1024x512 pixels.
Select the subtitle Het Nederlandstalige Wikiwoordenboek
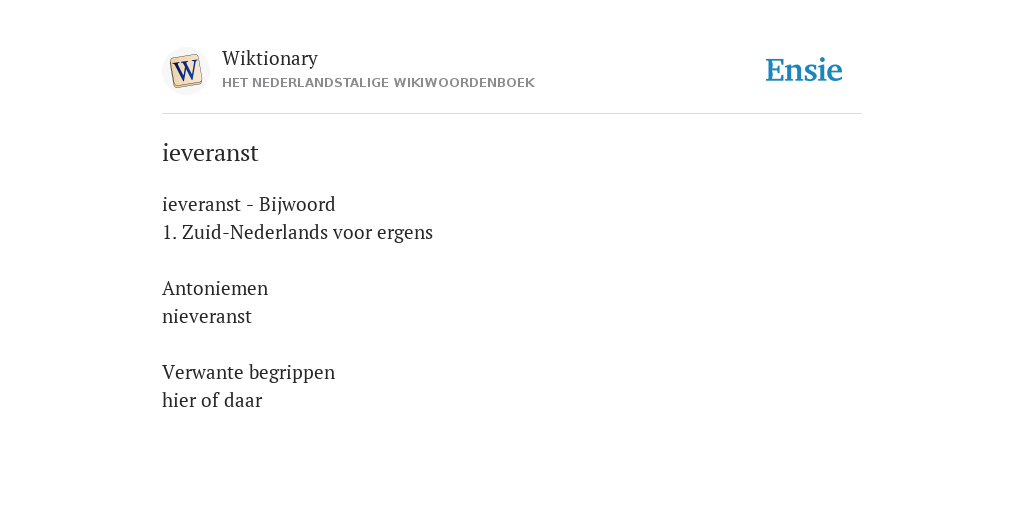click(378, 83)
